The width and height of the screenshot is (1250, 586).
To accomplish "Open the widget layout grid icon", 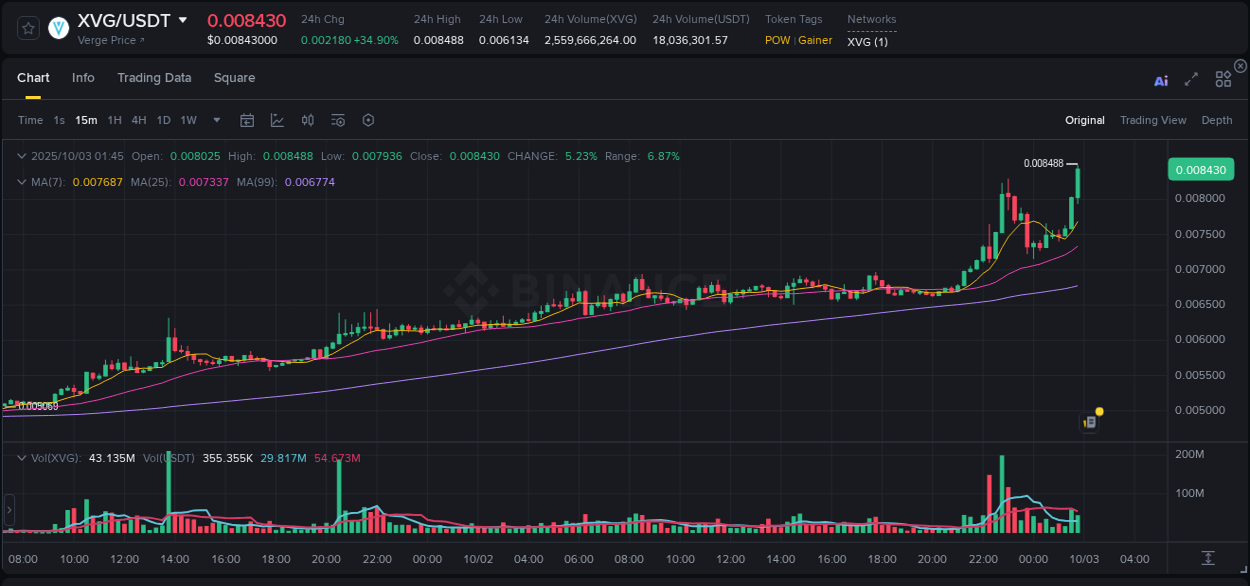I will 1223,79.
